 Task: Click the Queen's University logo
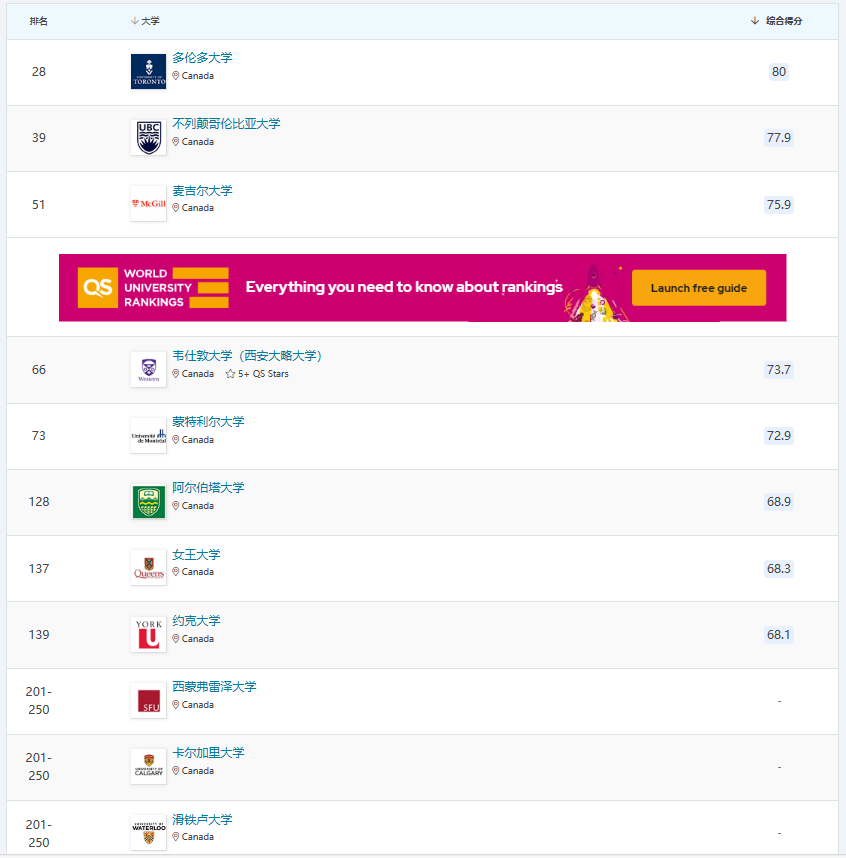click(148, 568)
